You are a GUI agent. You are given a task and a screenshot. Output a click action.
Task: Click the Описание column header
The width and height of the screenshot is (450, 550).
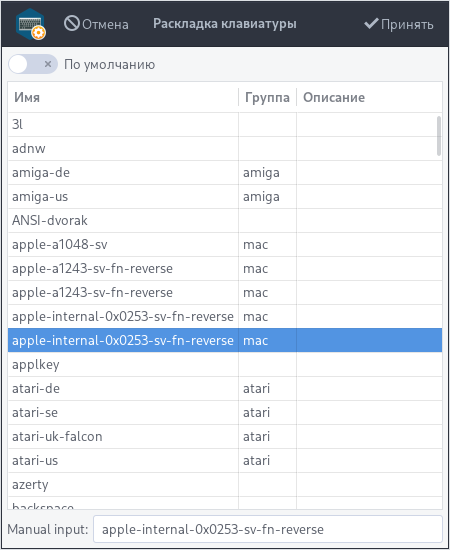tap(369, 97)
